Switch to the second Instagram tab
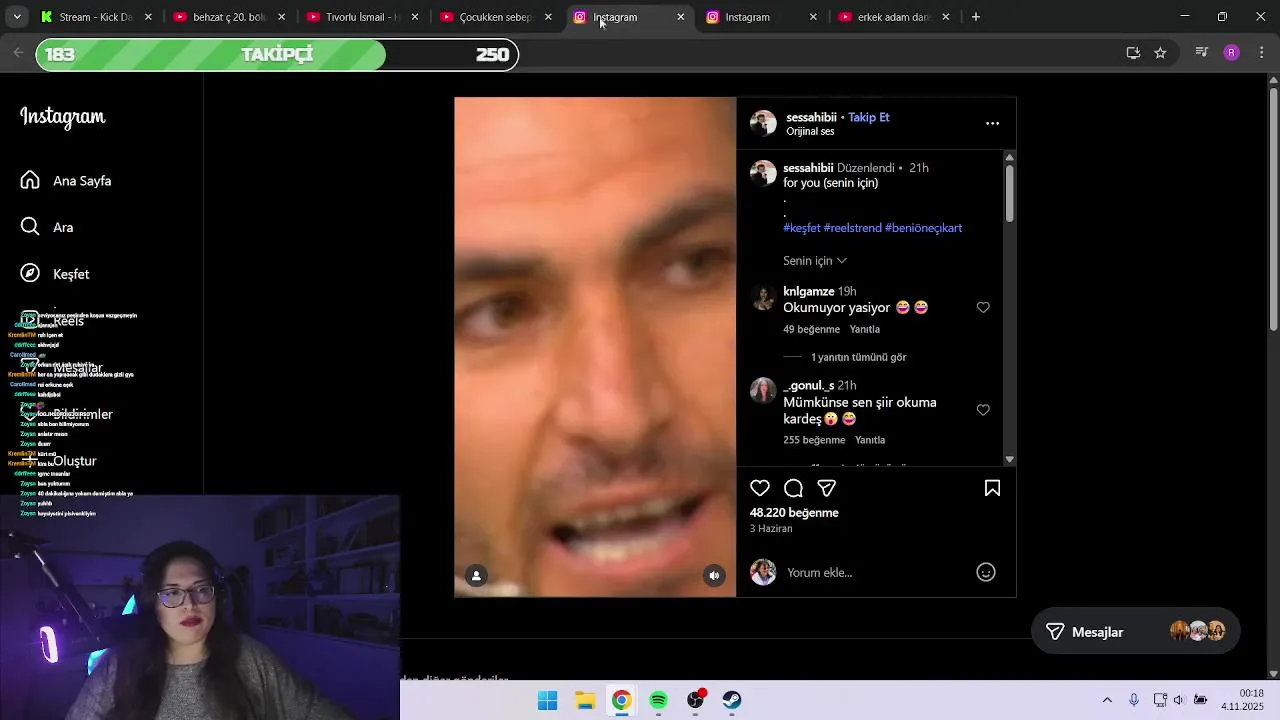This screenshot has width=1280, height=720. tap(760, 17)
